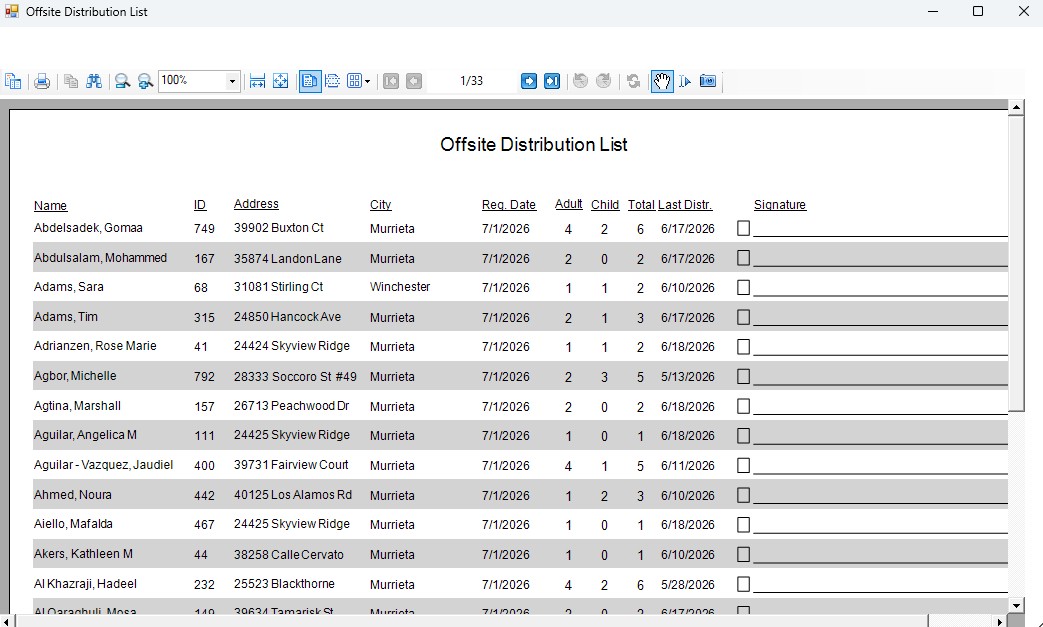
Task: Click the Last Distr. column header
Action: (684, 205)
